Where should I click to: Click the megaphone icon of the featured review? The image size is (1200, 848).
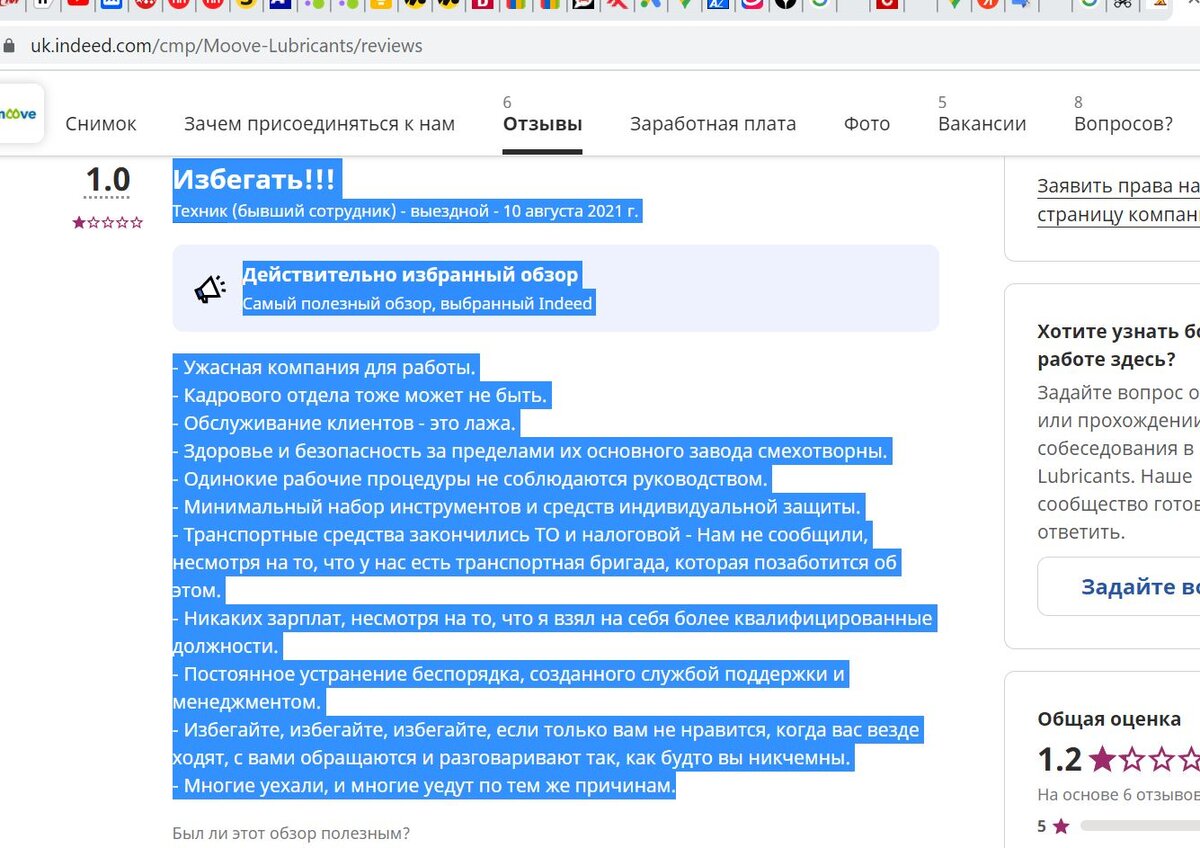click(210, 289)
